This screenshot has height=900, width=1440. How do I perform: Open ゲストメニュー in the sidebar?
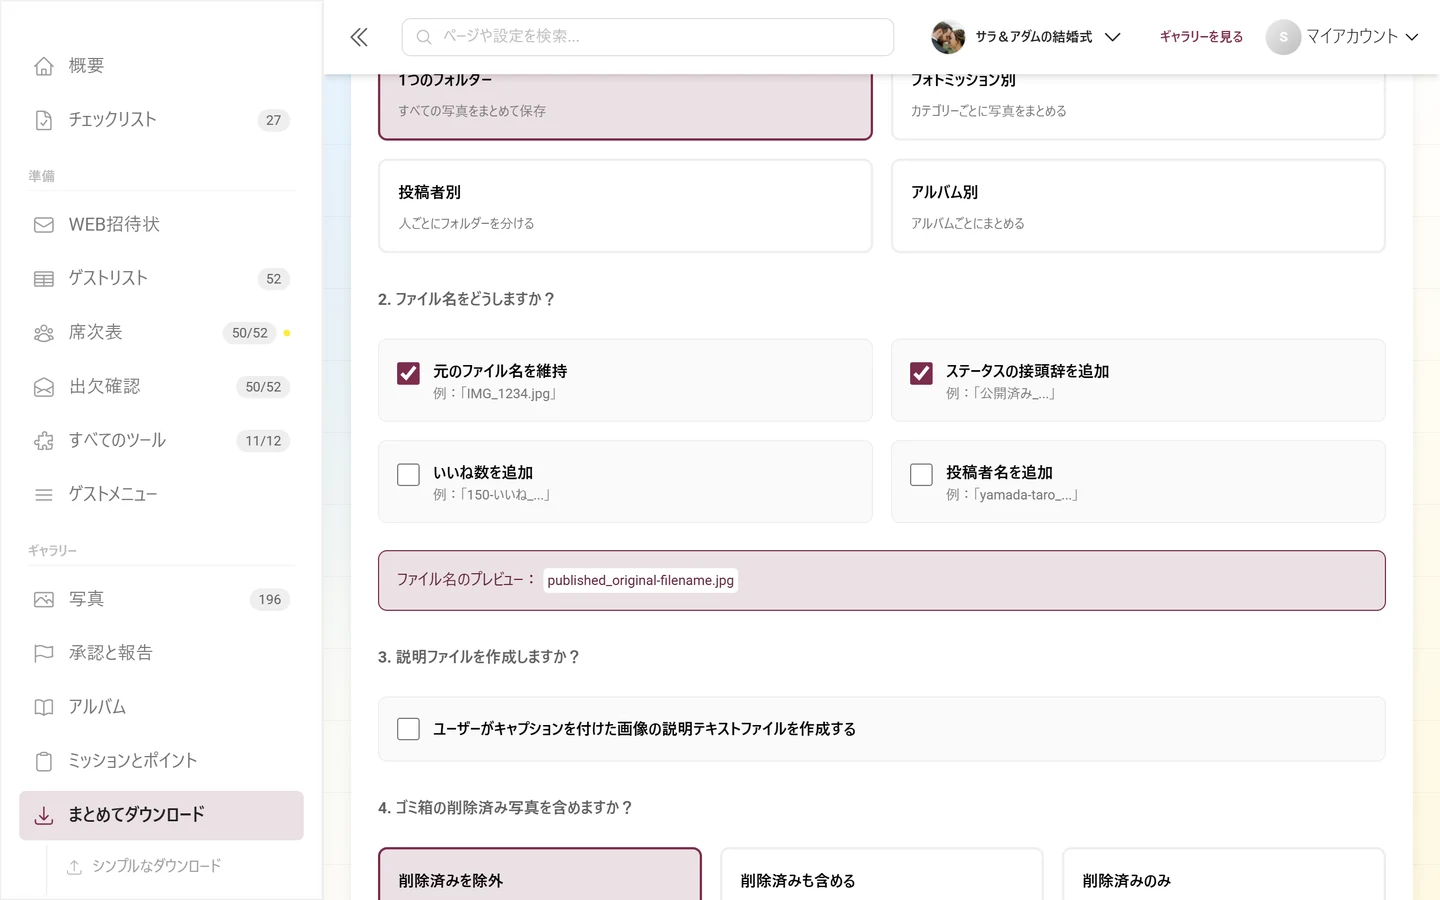[161, 495]
